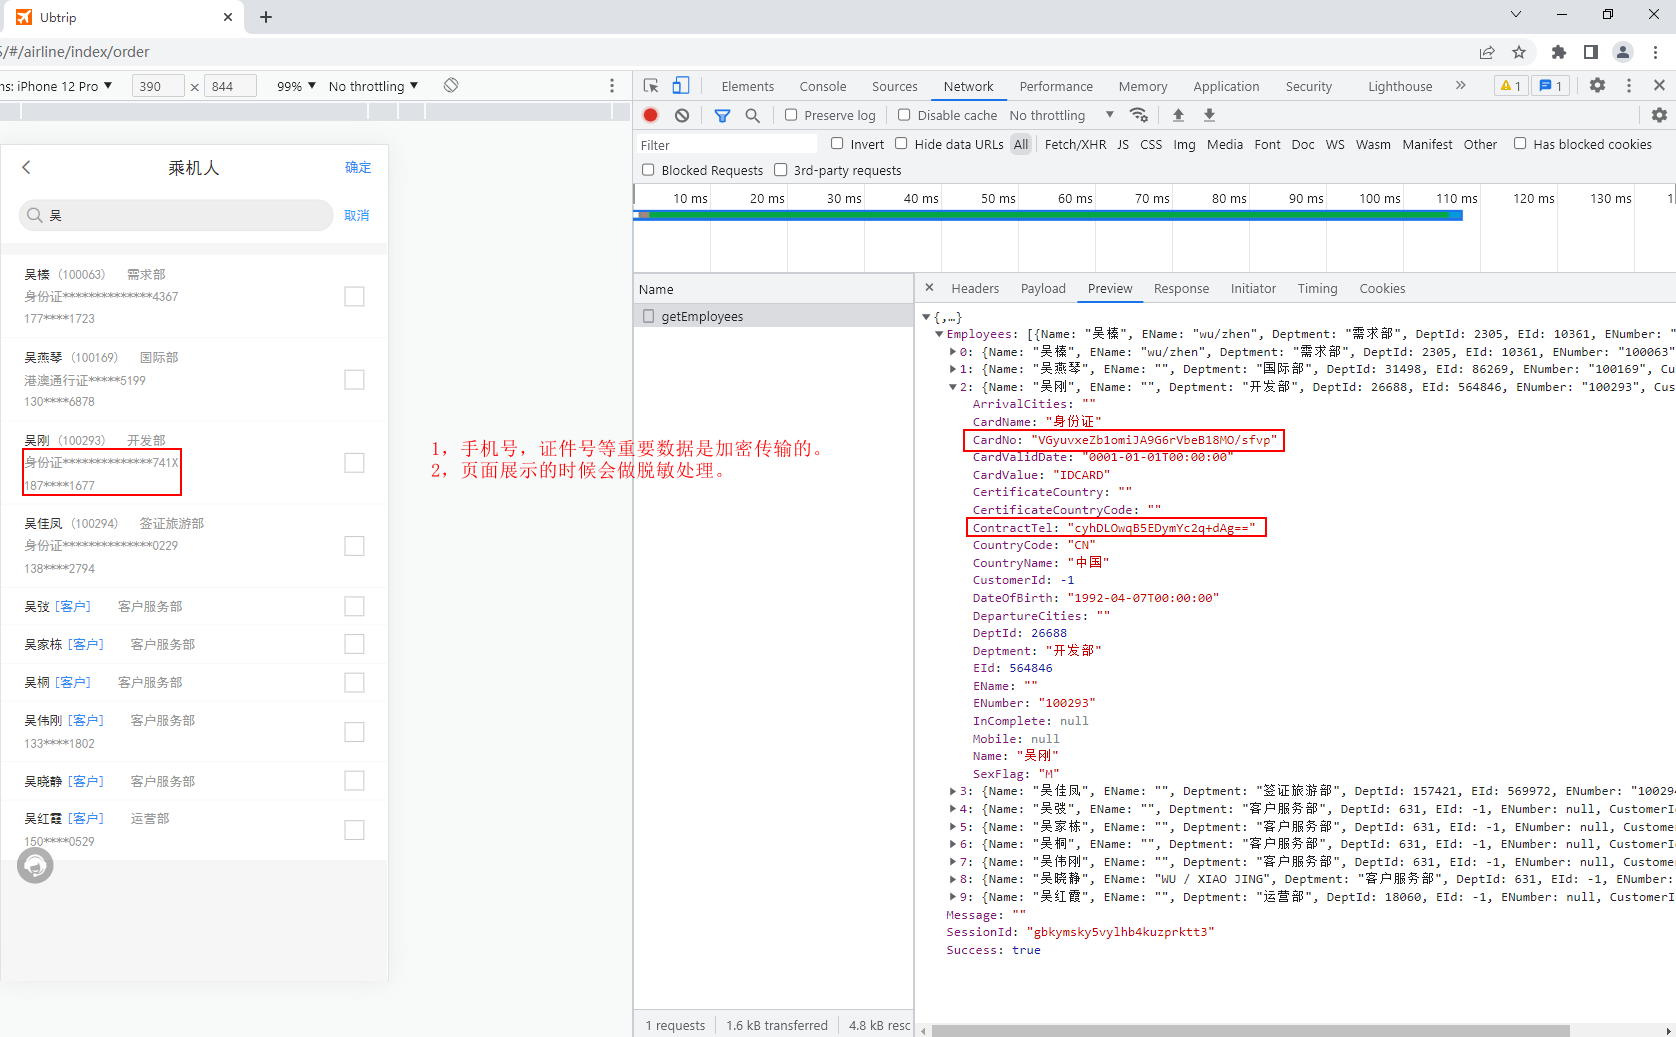The height and width of the screenshot is (1037, 1676).
Task: Open network search magnifier
Action: pyautogui.click(x=753, y=115)
